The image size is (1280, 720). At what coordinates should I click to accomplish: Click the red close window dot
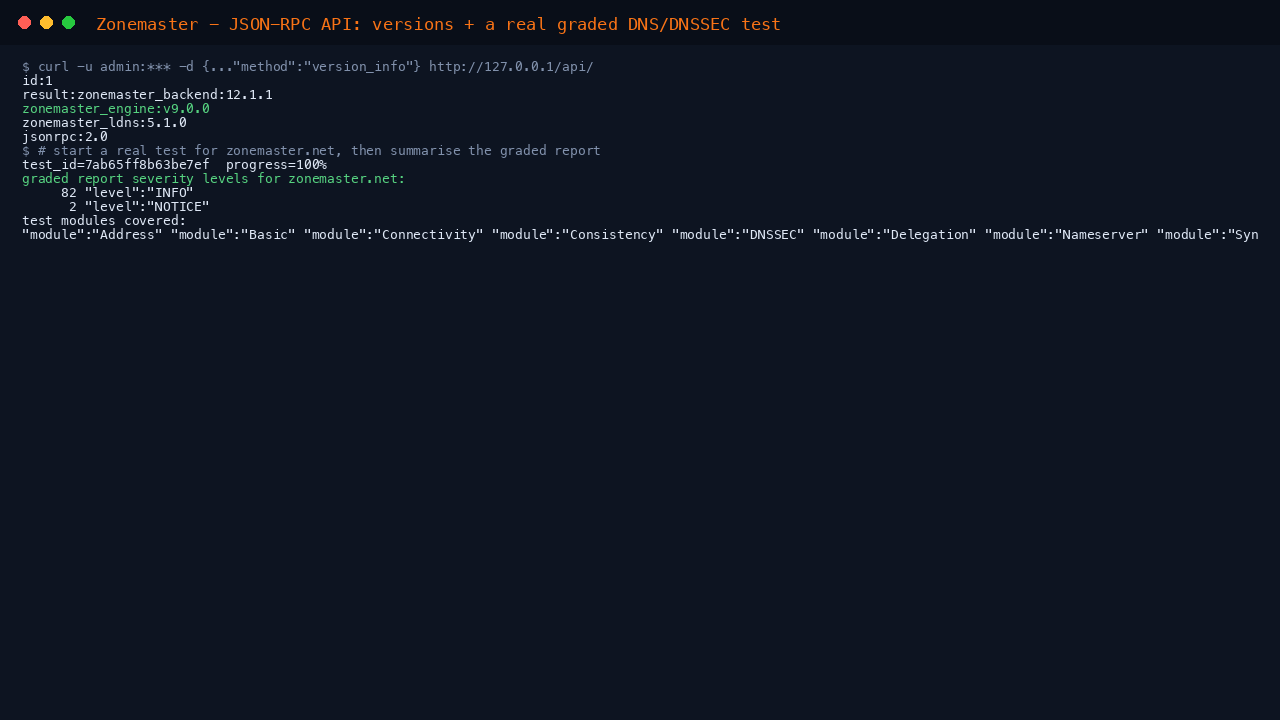24,23
